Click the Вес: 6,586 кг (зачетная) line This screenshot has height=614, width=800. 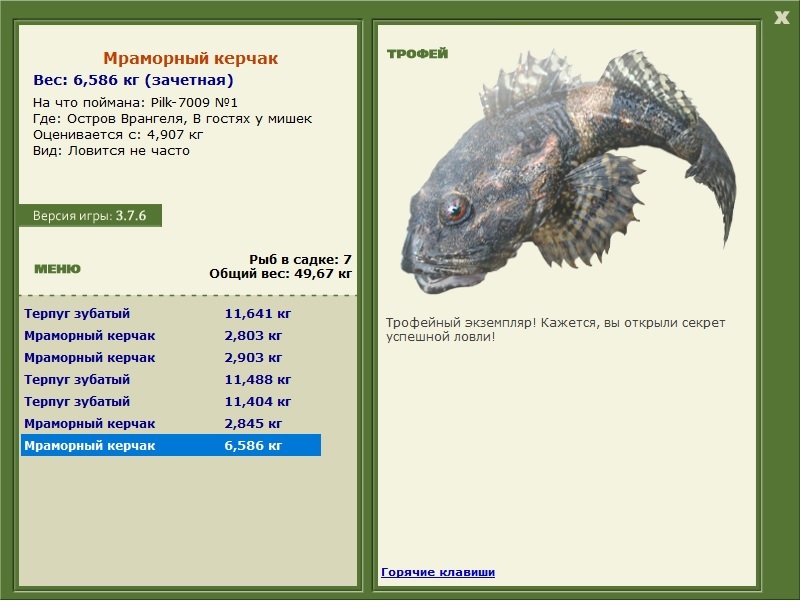(x=133, y=80)
